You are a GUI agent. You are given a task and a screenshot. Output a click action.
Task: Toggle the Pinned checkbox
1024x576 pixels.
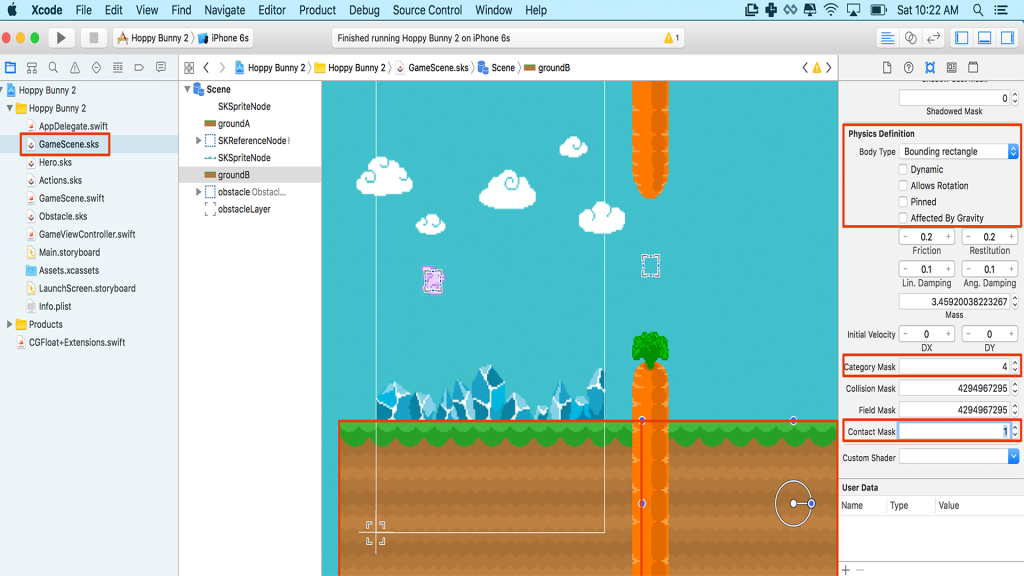(x=903, y=202)
